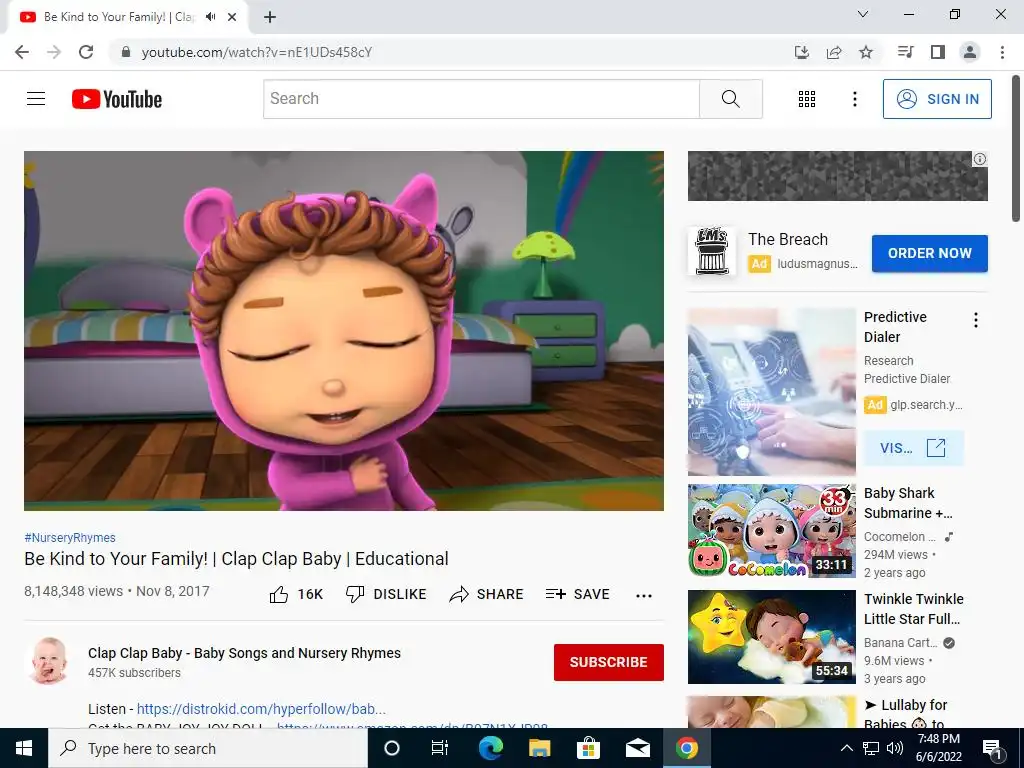Reload the YouTube page

[x=86, y=52]
